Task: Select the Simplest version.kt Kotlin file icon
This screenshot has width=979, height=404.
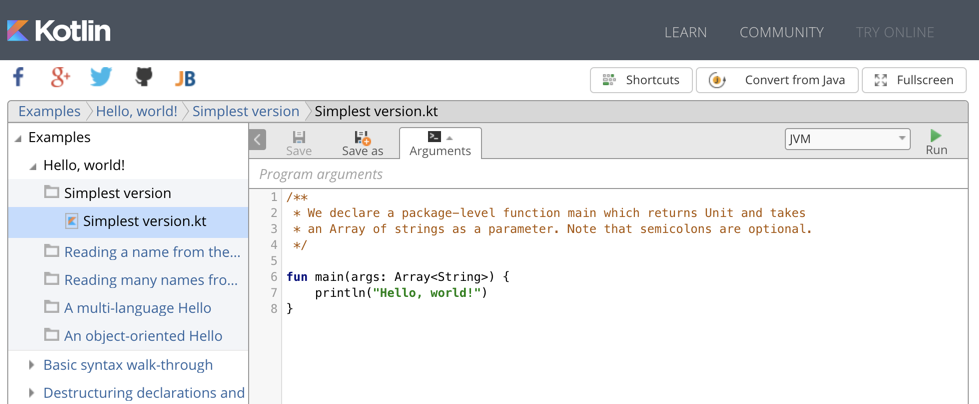Action: tap(72, 221)
